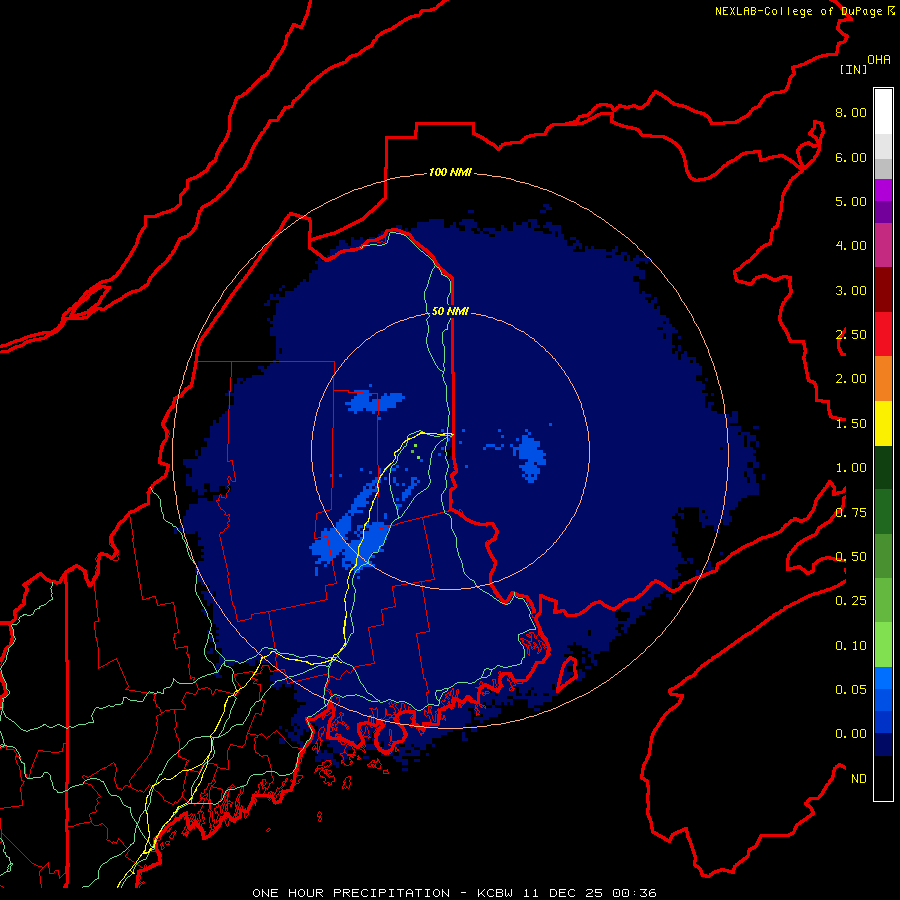The image size is (900, 900).
Task: Click the 4.00 legend value
Action: click(x=851, y=246)
